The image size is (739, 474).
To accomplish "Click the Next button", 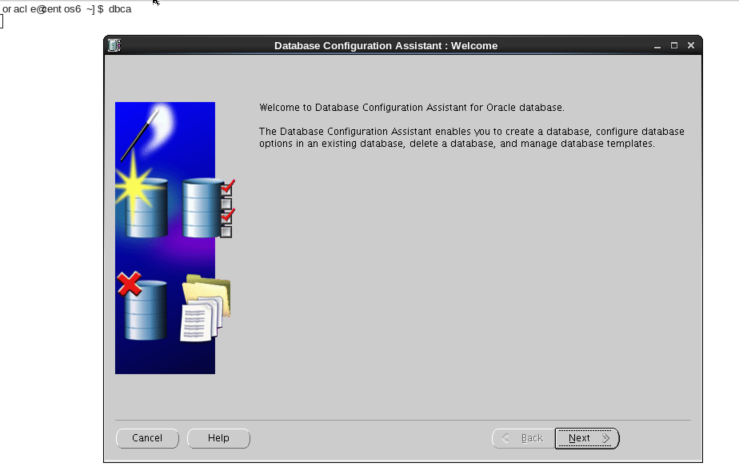I will pos(587,438).
